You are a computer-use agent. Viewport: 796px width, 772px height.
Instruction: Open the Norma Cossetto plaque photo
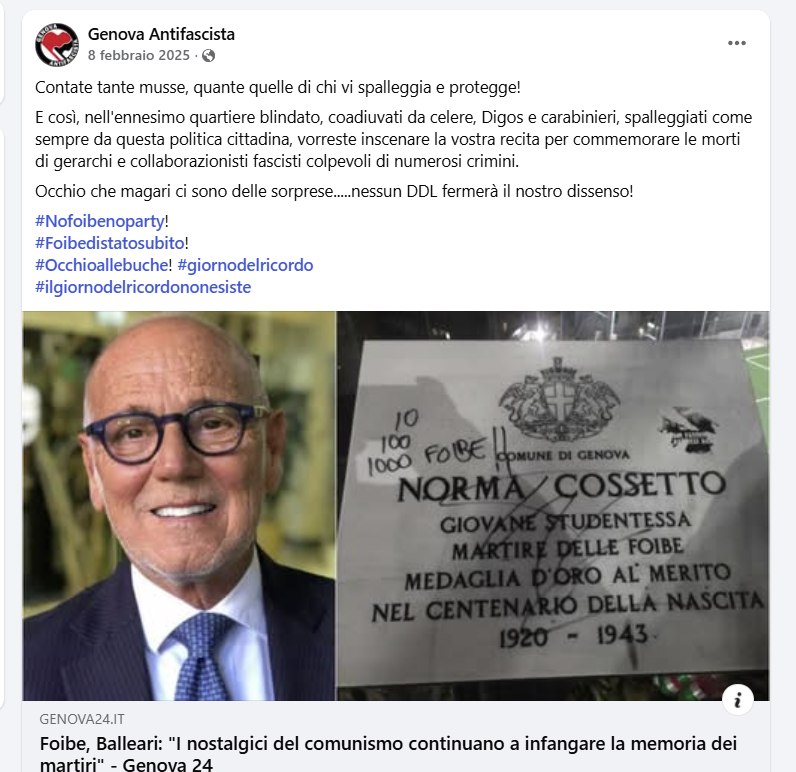pos(553,506)
